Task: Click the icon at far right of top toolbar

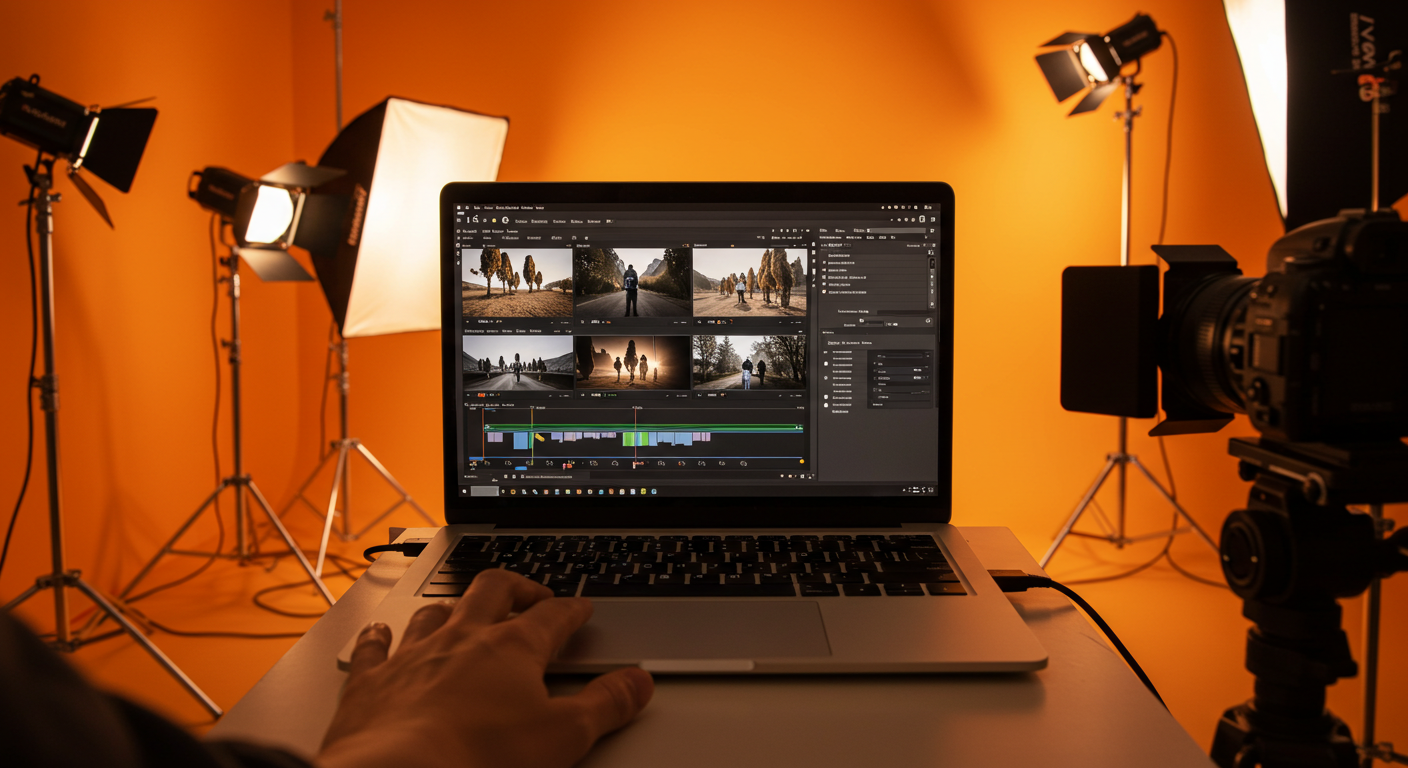Action: pos(932,220)
